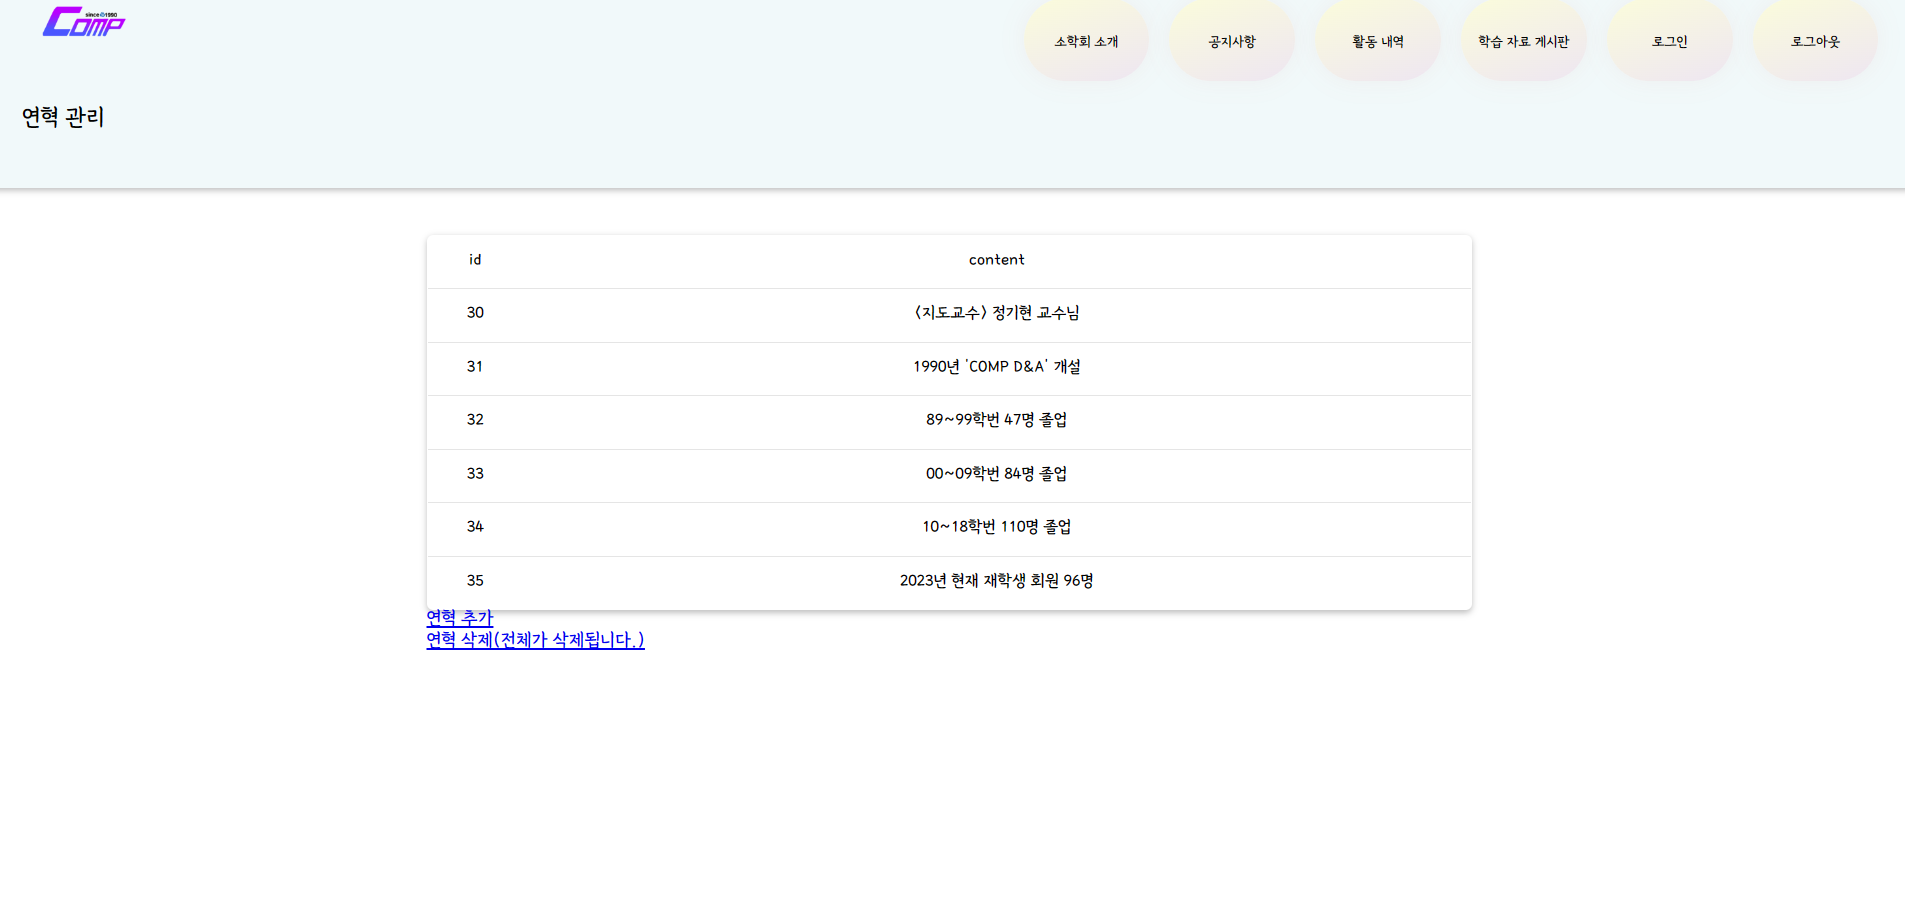Viewport: 1905px width, 901px height.
Task: Open the 소학회 소개 menu
Action: coord(1086,41)
